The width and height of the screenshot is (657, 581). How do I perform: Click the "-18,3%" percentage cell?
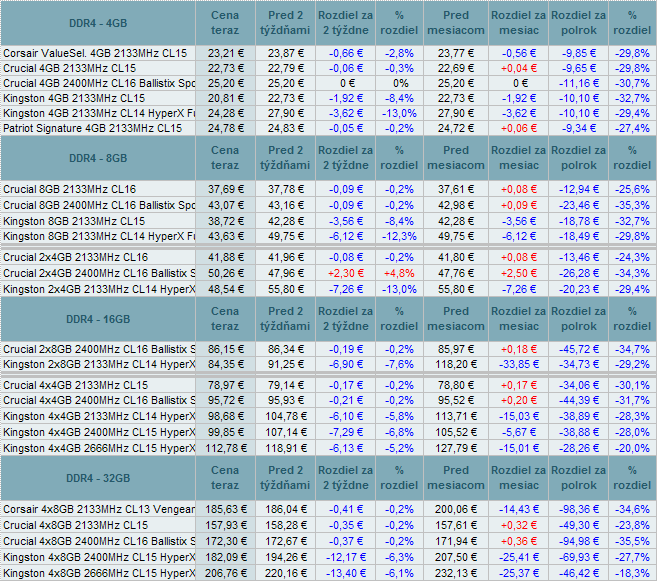(632, 573)
